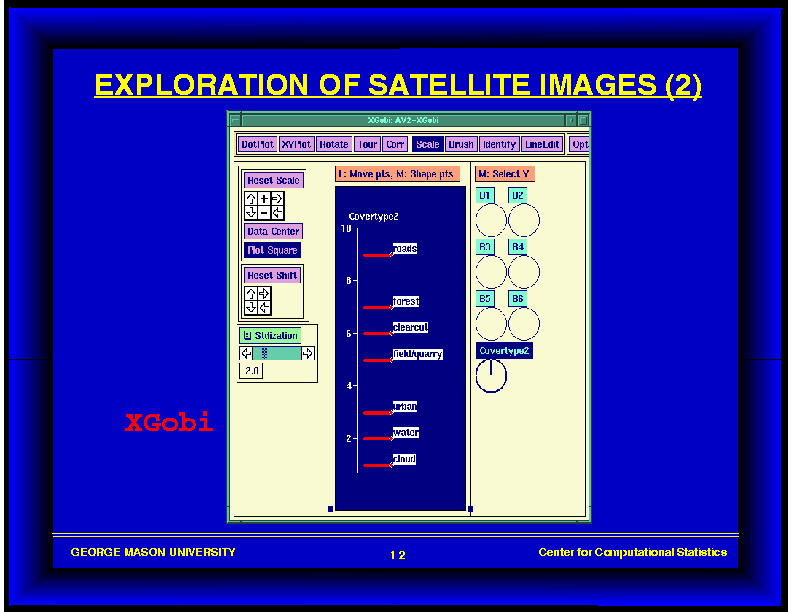The height and width of the screenshot is (612, 792).
Task: Toggle the B2 variable label
Action: (517, 195)
